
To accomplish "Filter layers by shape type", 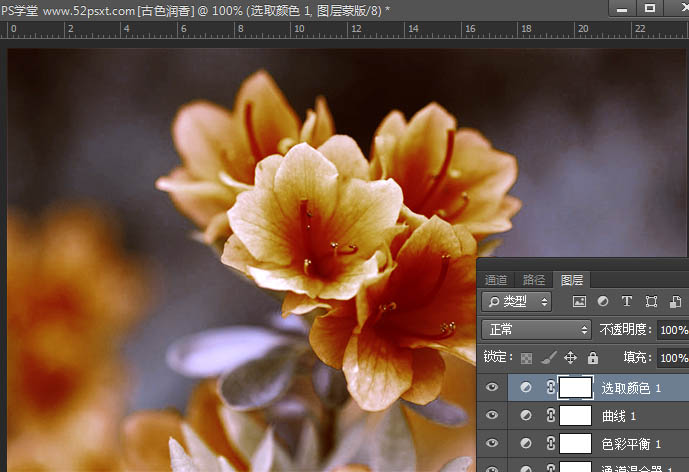I will tap(651, 301).
